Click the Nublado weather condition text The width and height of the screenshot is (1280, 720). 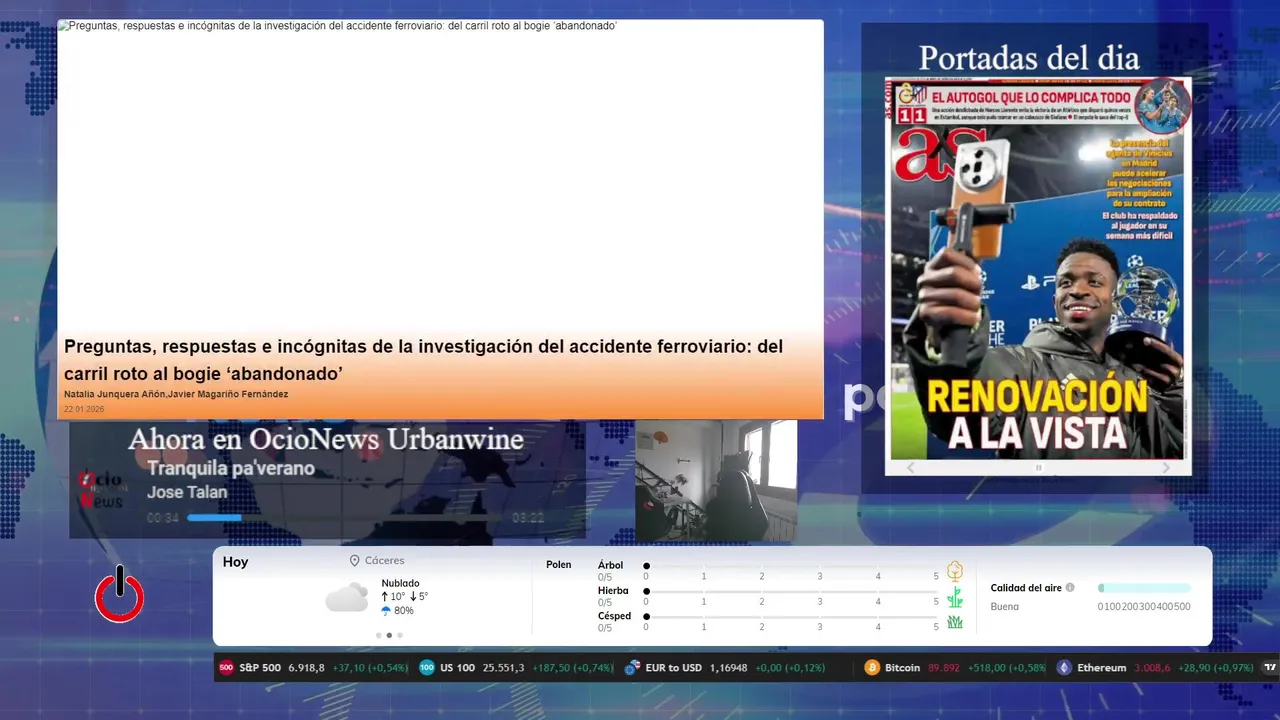pos(400,583)
